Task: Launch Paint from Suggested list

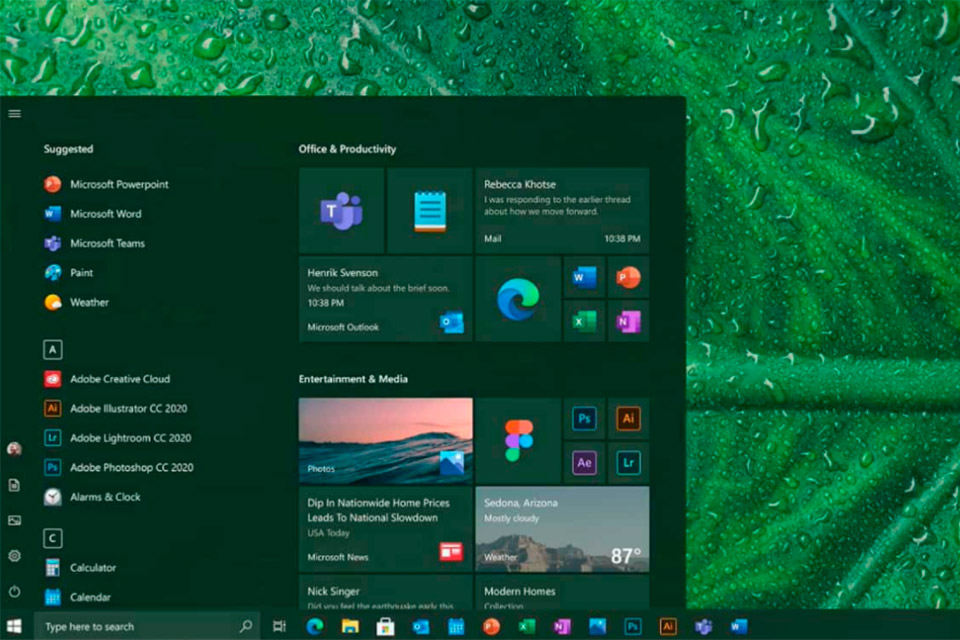Action: pyautogui.click(x=69, y=273)
